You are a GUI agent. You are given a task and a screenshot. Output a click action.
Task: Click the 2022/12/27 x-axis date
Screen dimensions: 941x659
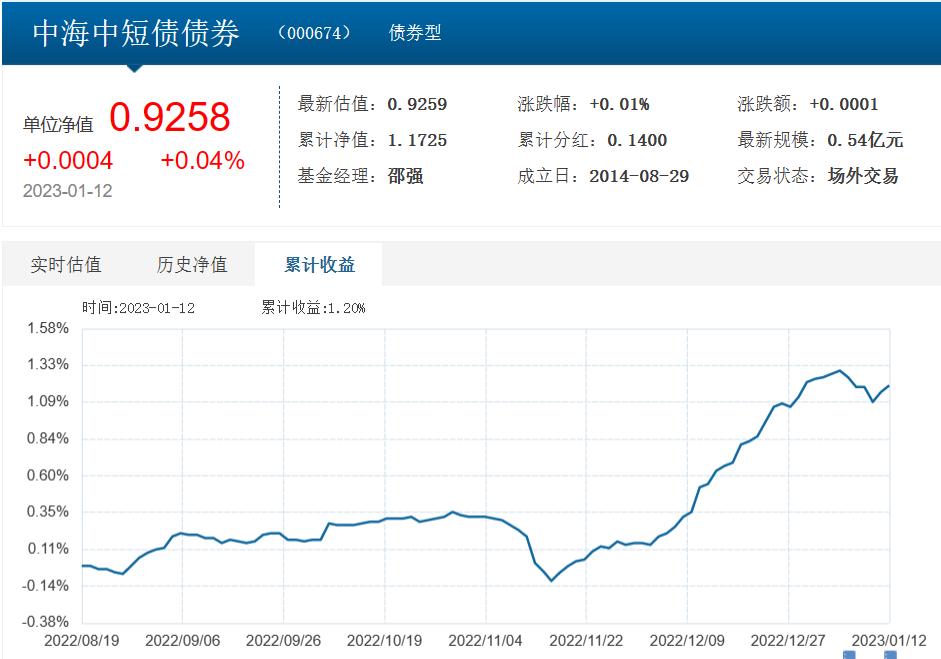[788, 640]
